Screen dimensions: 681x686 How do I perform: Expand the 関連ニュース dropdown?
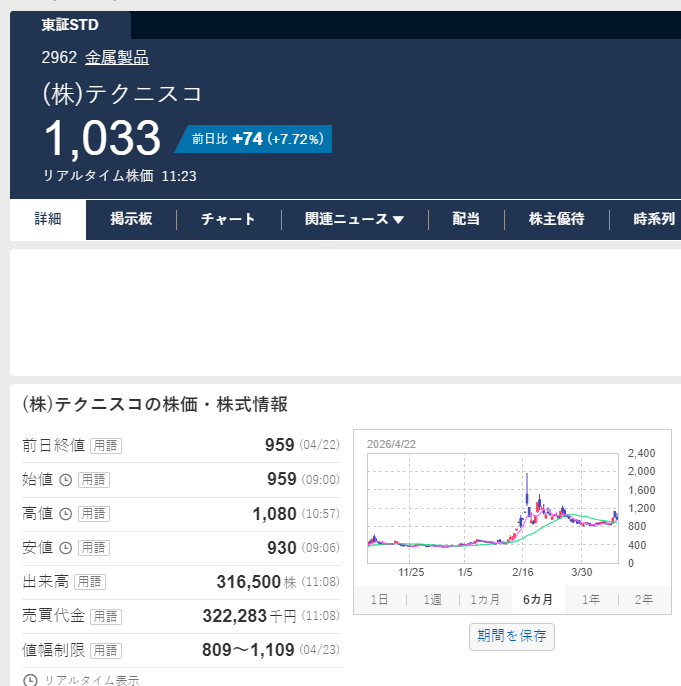pos(355,219)
